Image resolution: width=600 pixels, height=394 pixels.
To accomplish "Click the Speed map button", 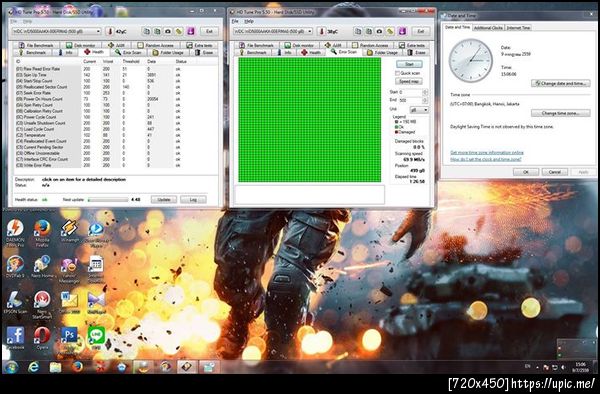I will (409, 81).
